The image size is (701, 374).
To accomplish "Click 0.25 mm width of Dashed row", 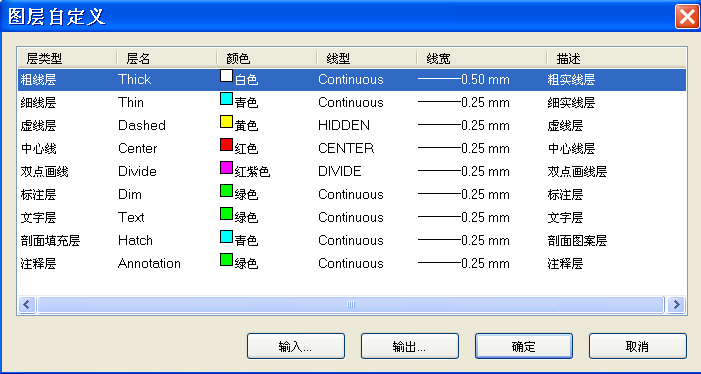I will pos(464,126).
